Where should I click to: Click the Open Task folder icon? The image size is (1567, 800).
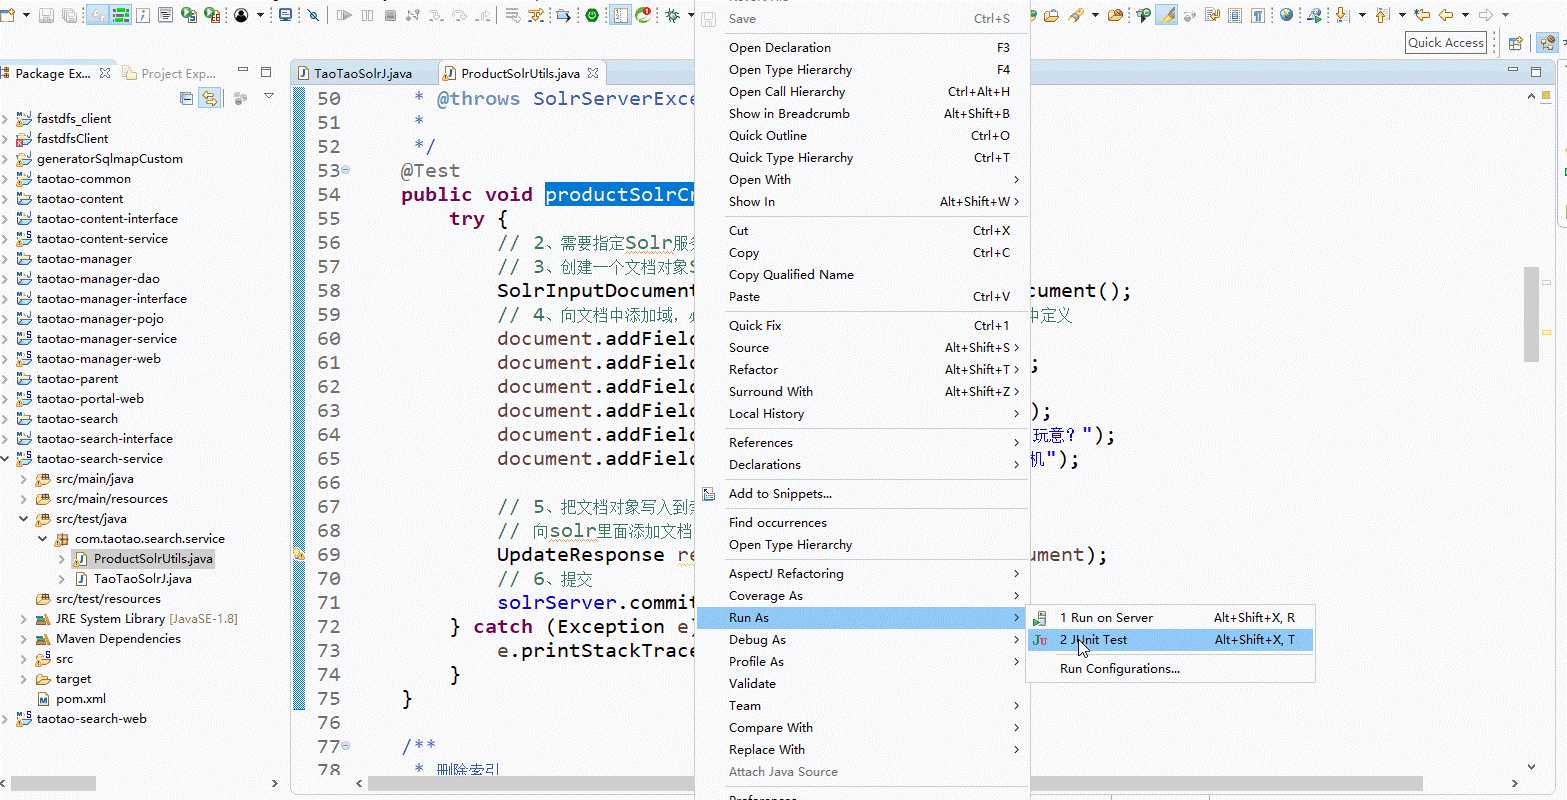tap(1051, 15)
